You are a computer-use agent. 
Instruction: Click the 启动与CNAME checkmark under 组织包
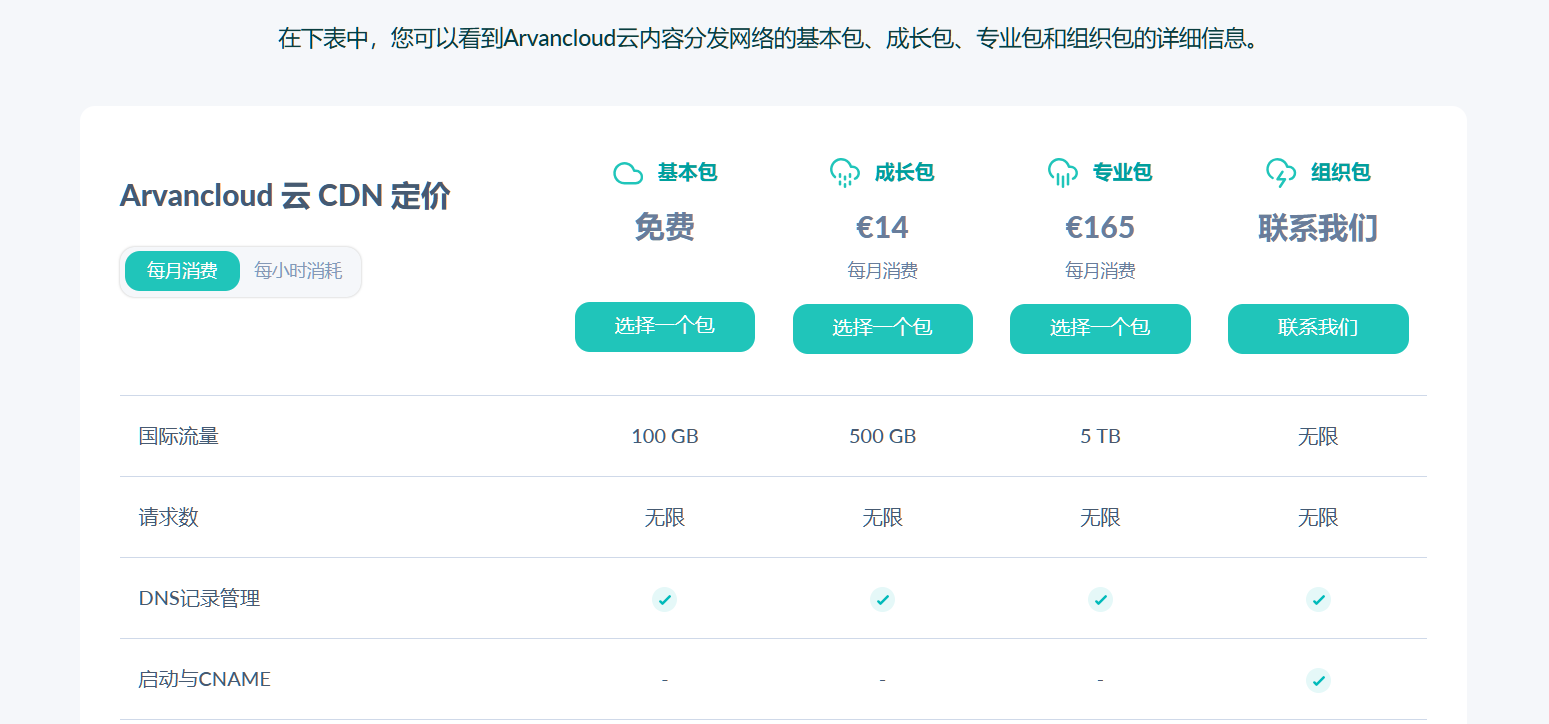point(1318,680)
